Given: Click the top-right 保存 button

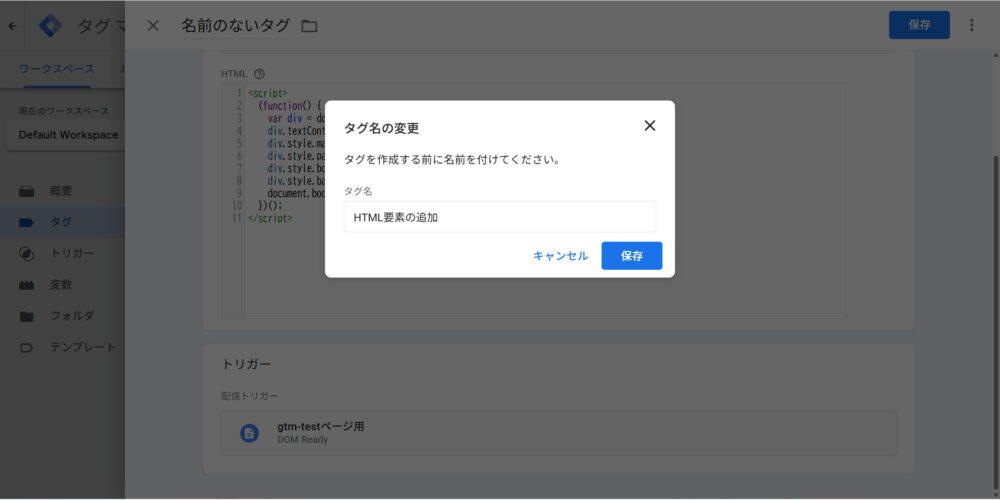Looking at the screenshot, I should tap(918, 25).
